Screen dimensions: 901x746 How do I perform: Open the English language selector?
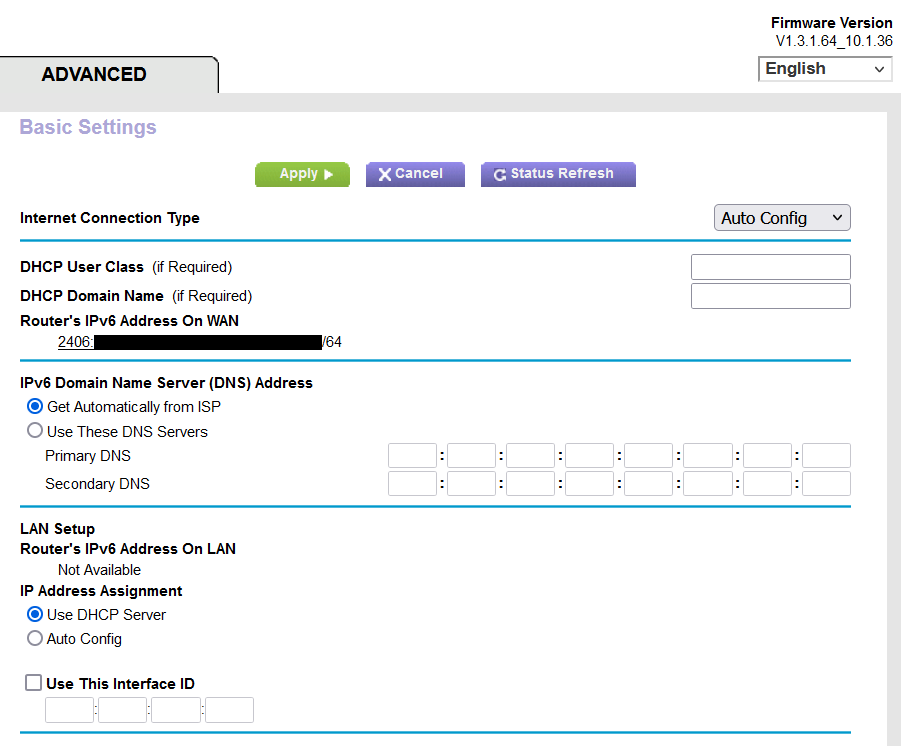pos(824,68)
